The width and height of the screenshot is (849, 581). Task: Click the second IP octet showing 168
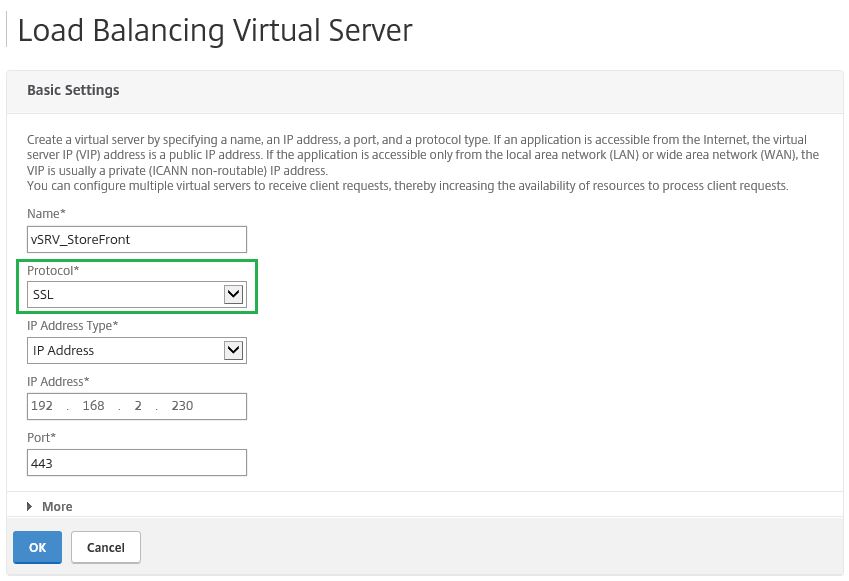coord(97,406)
